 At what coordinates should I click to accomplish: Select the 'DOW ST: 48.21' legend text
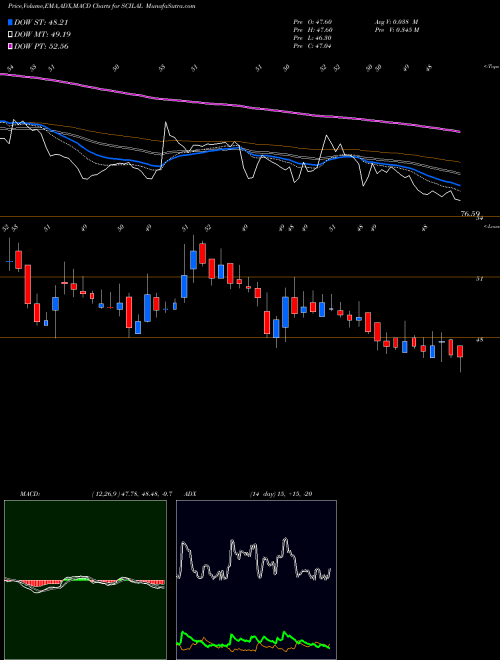coord(41,23)
